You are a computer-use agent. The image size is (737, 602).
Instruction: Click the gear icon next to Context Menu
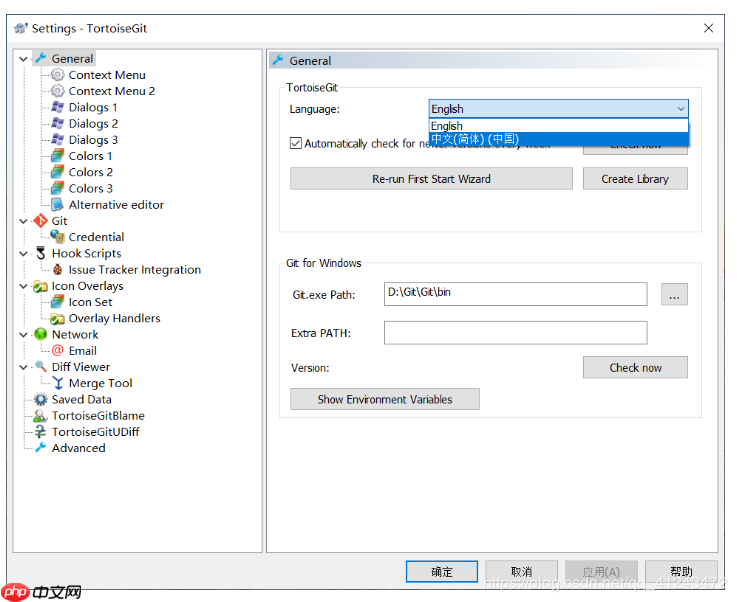[x=57, y=75]
